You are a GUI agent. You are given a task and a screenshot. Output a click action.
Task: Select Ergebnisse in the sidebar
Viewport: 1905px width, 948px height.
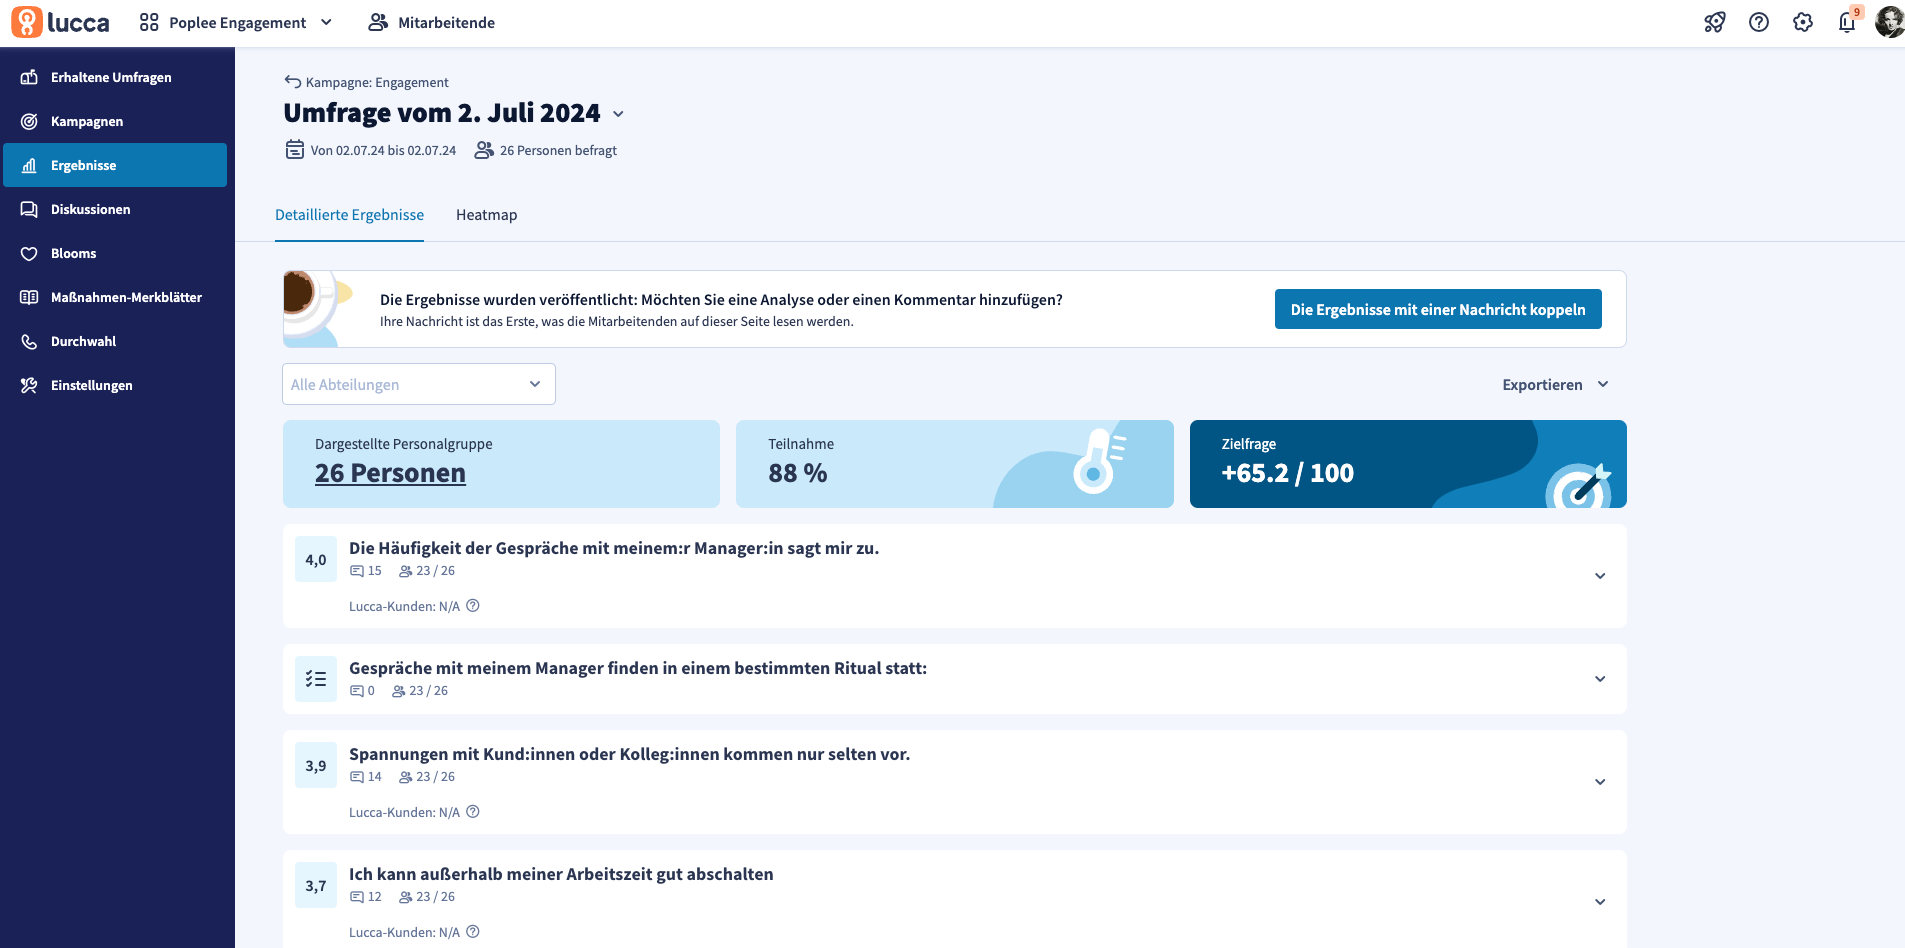pyautogui.click(x=115, y=165)
